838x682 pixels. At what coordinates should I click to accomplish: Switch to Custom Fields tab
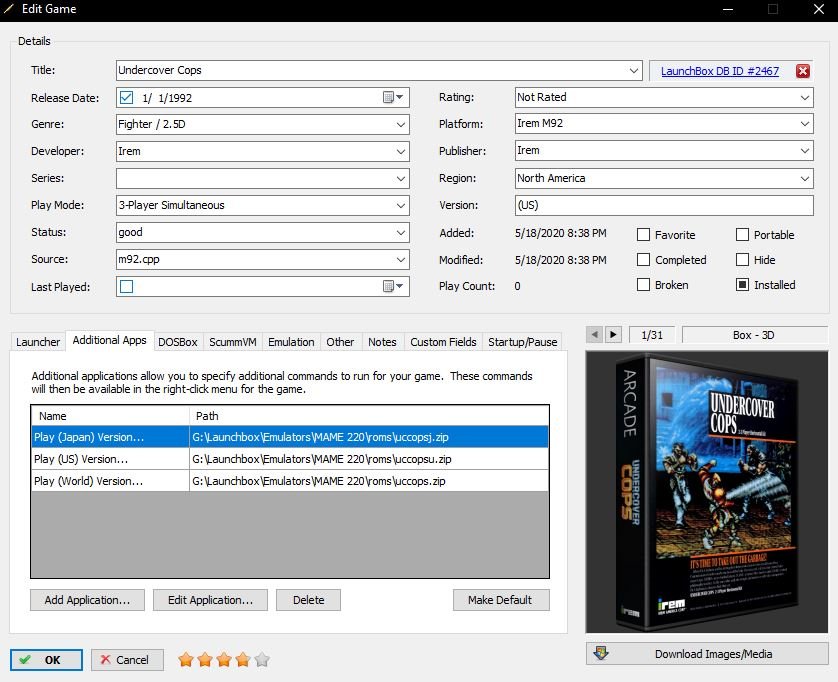(443, 342)
